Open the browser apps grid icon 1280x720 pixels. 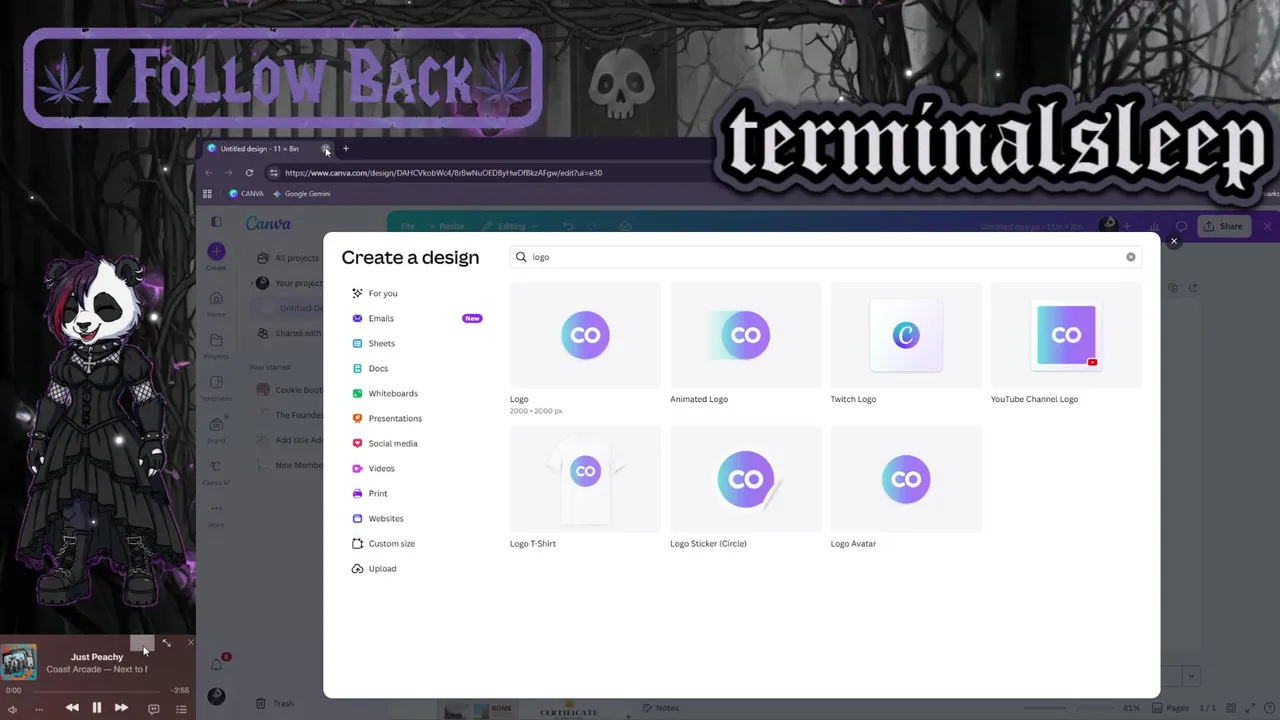[208, 194]
